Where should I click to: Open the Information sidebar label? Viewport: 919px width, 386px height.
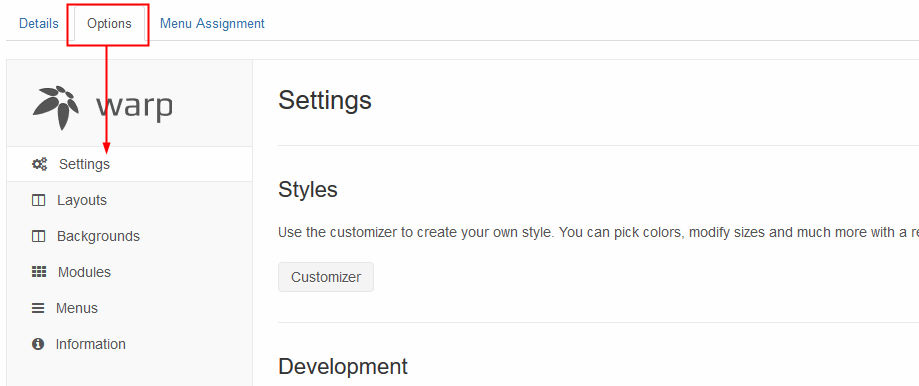[90, 344]
